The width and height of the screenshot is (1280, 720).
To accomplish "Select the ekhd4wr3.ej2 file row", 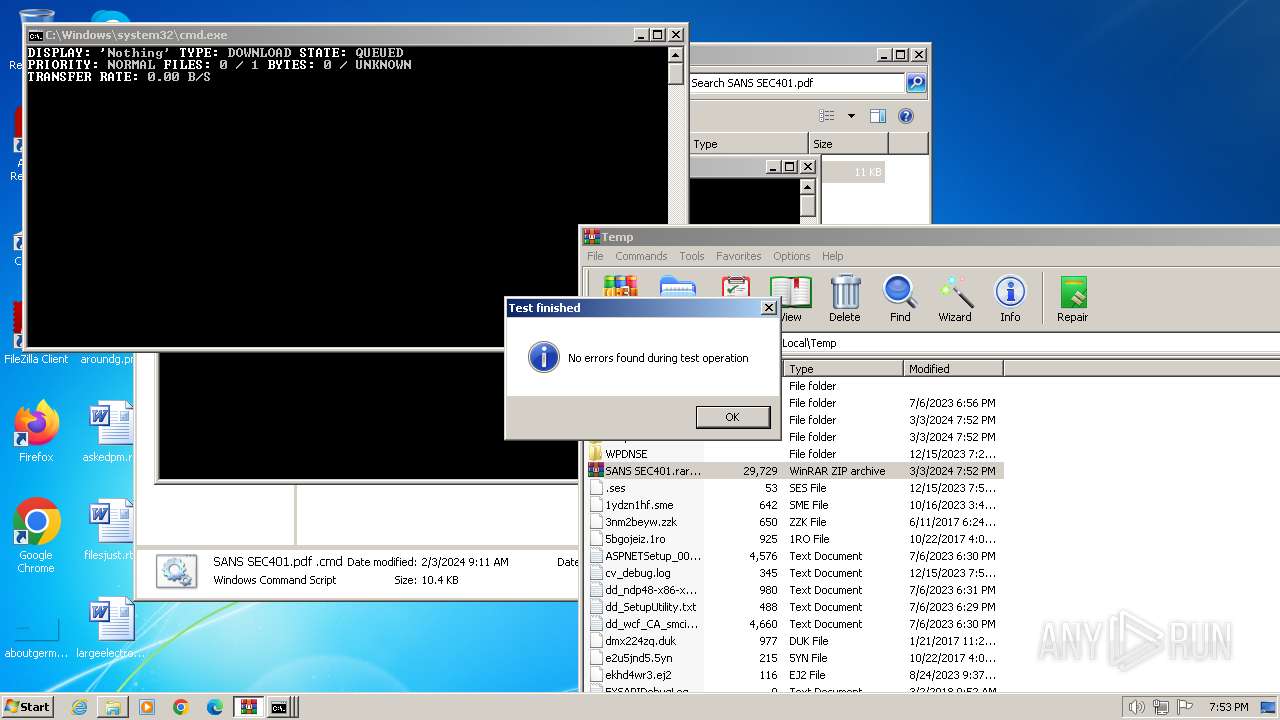I will tap(794, 675).
